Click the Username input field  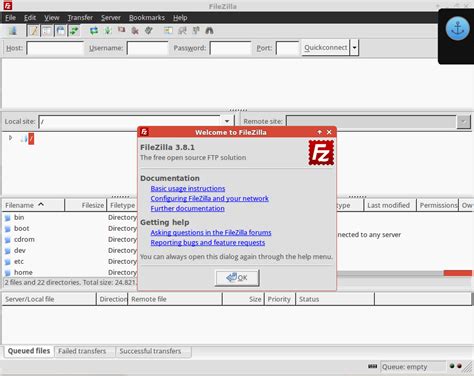(x=147, y=48)
